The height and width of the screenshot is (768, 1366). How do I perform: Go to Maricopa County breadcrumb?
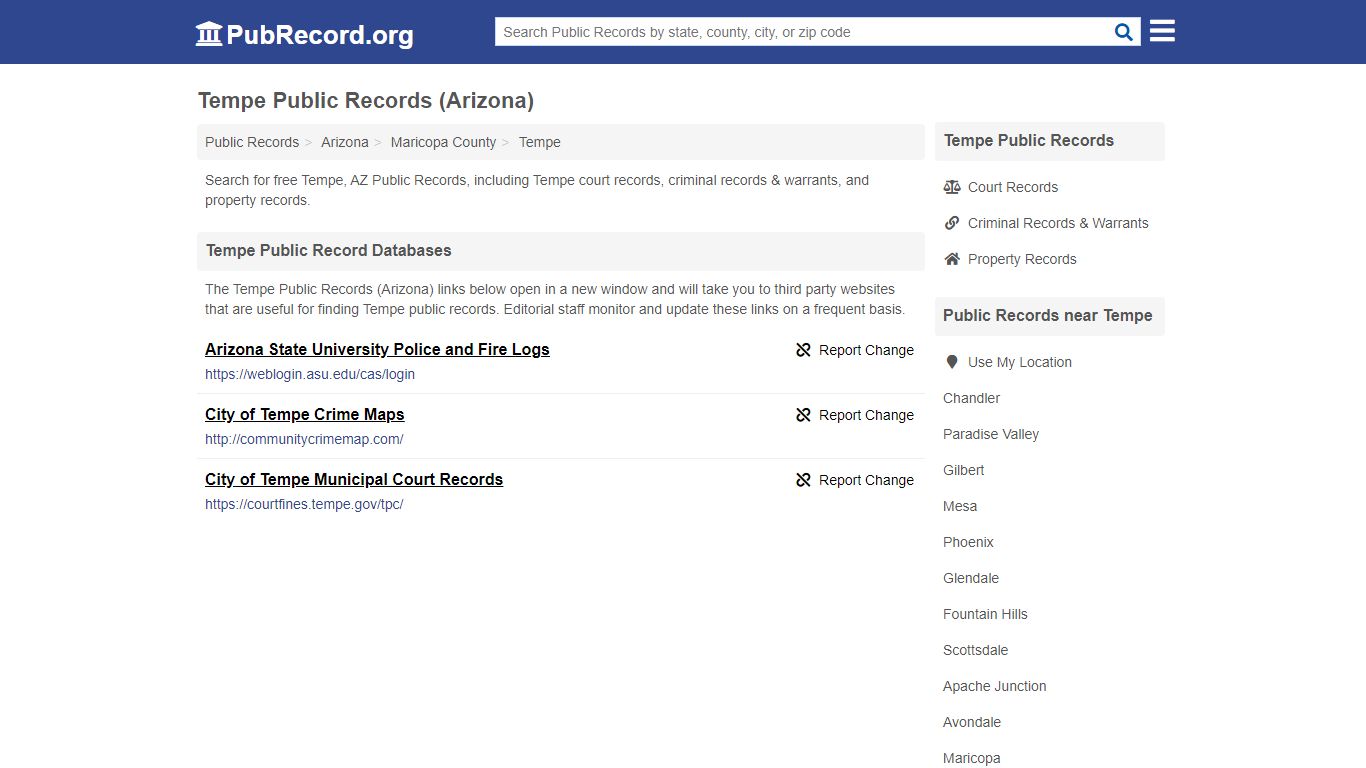[x=443, y=142]
